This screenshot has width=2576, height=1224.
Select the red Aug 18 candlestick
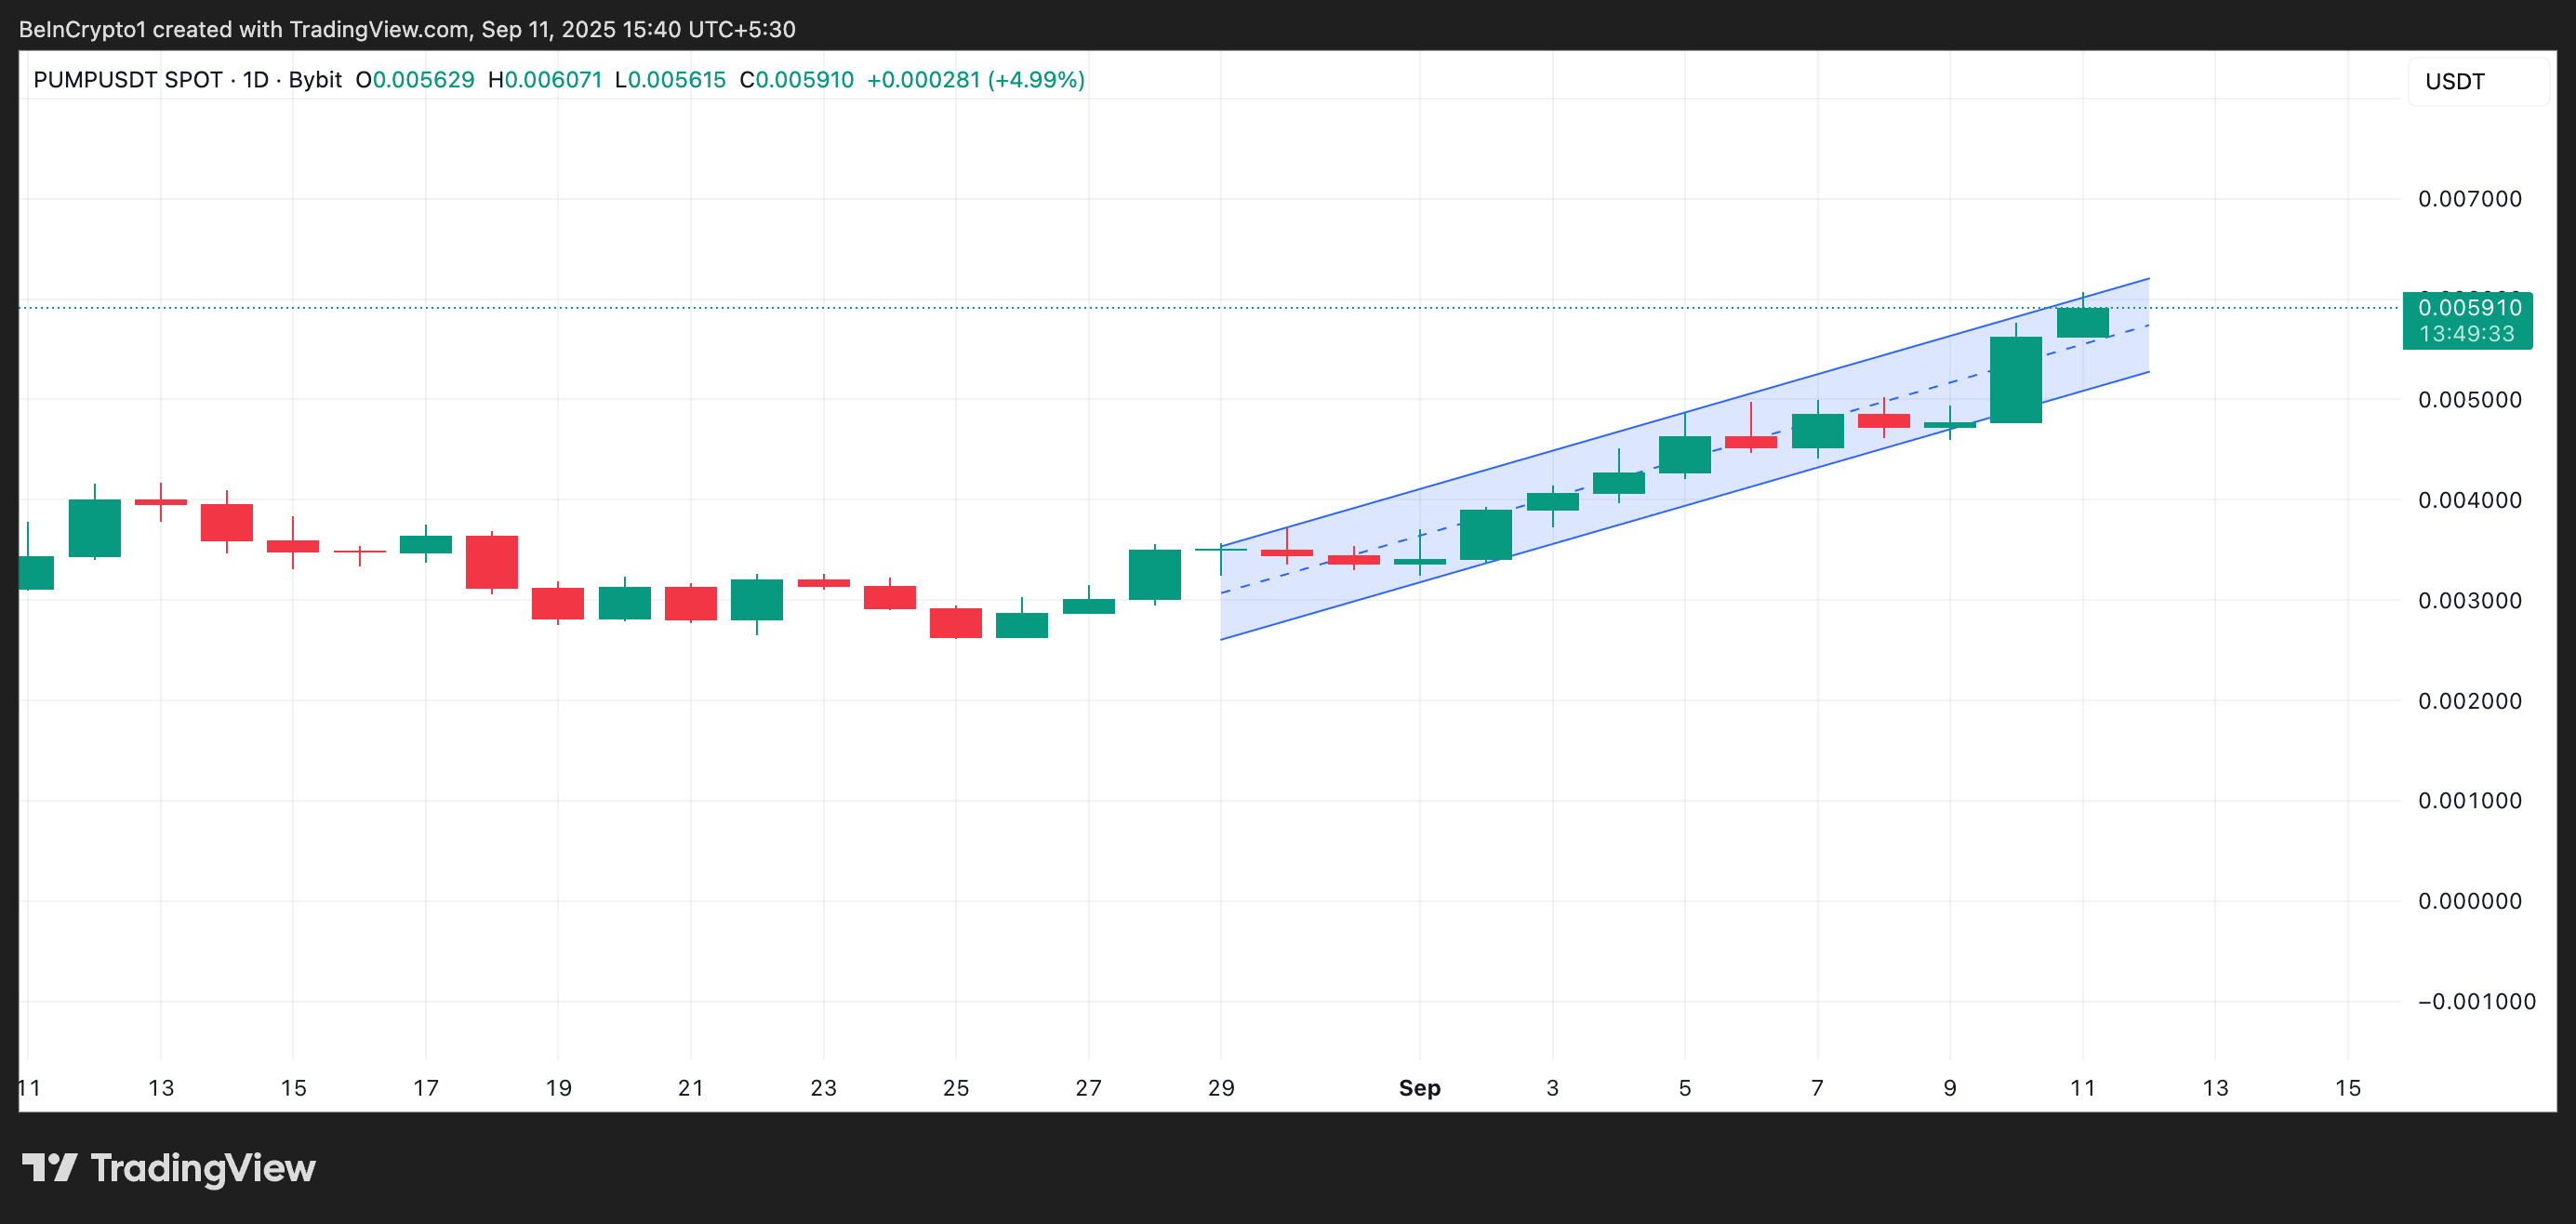pyautogui.click(x=491, y=562)
